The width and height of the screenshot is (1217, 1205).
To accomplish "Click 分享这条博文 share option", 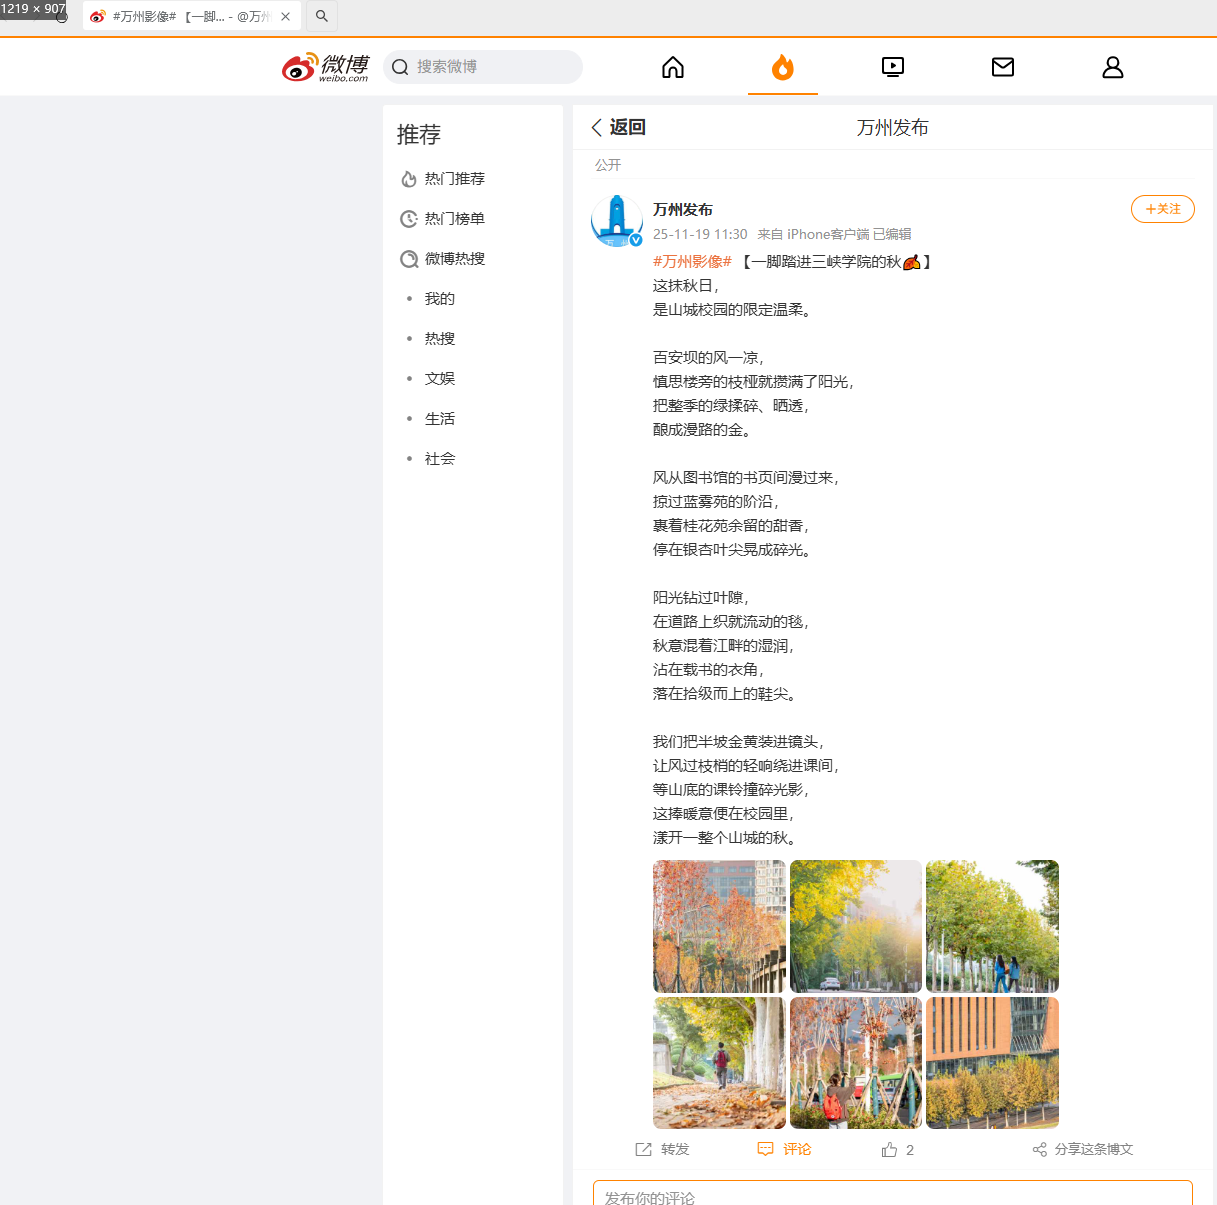I will point(1083,1150).
